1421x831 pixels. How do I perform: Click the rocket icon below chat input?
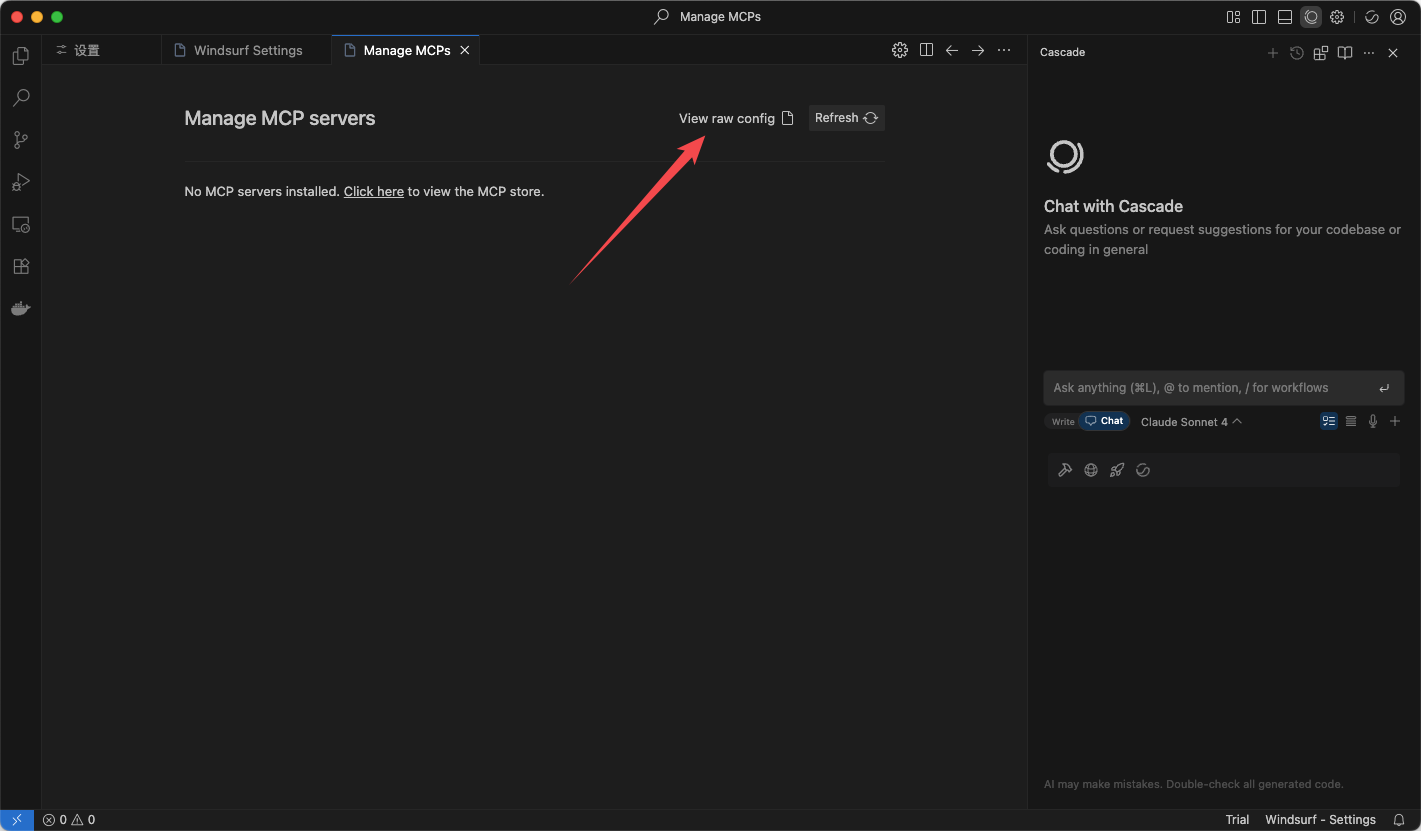(x=1117, y=470)
